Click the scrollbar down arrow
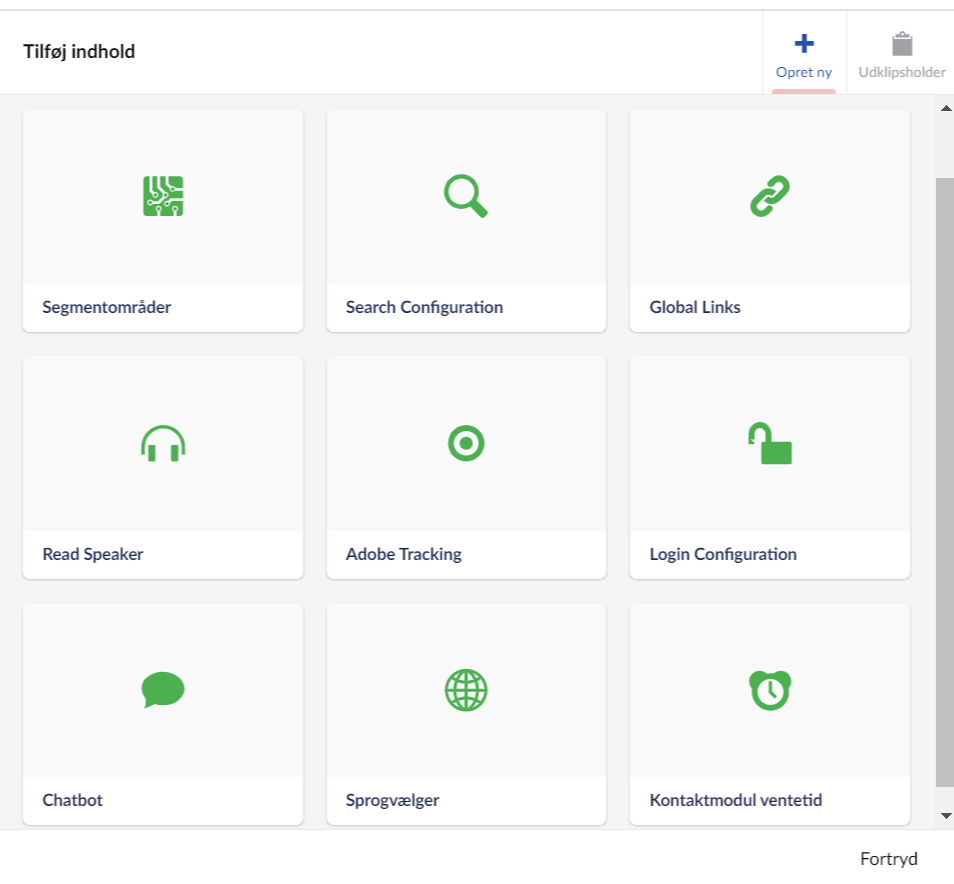Screen dimensions: 954x884 [945, 816]
